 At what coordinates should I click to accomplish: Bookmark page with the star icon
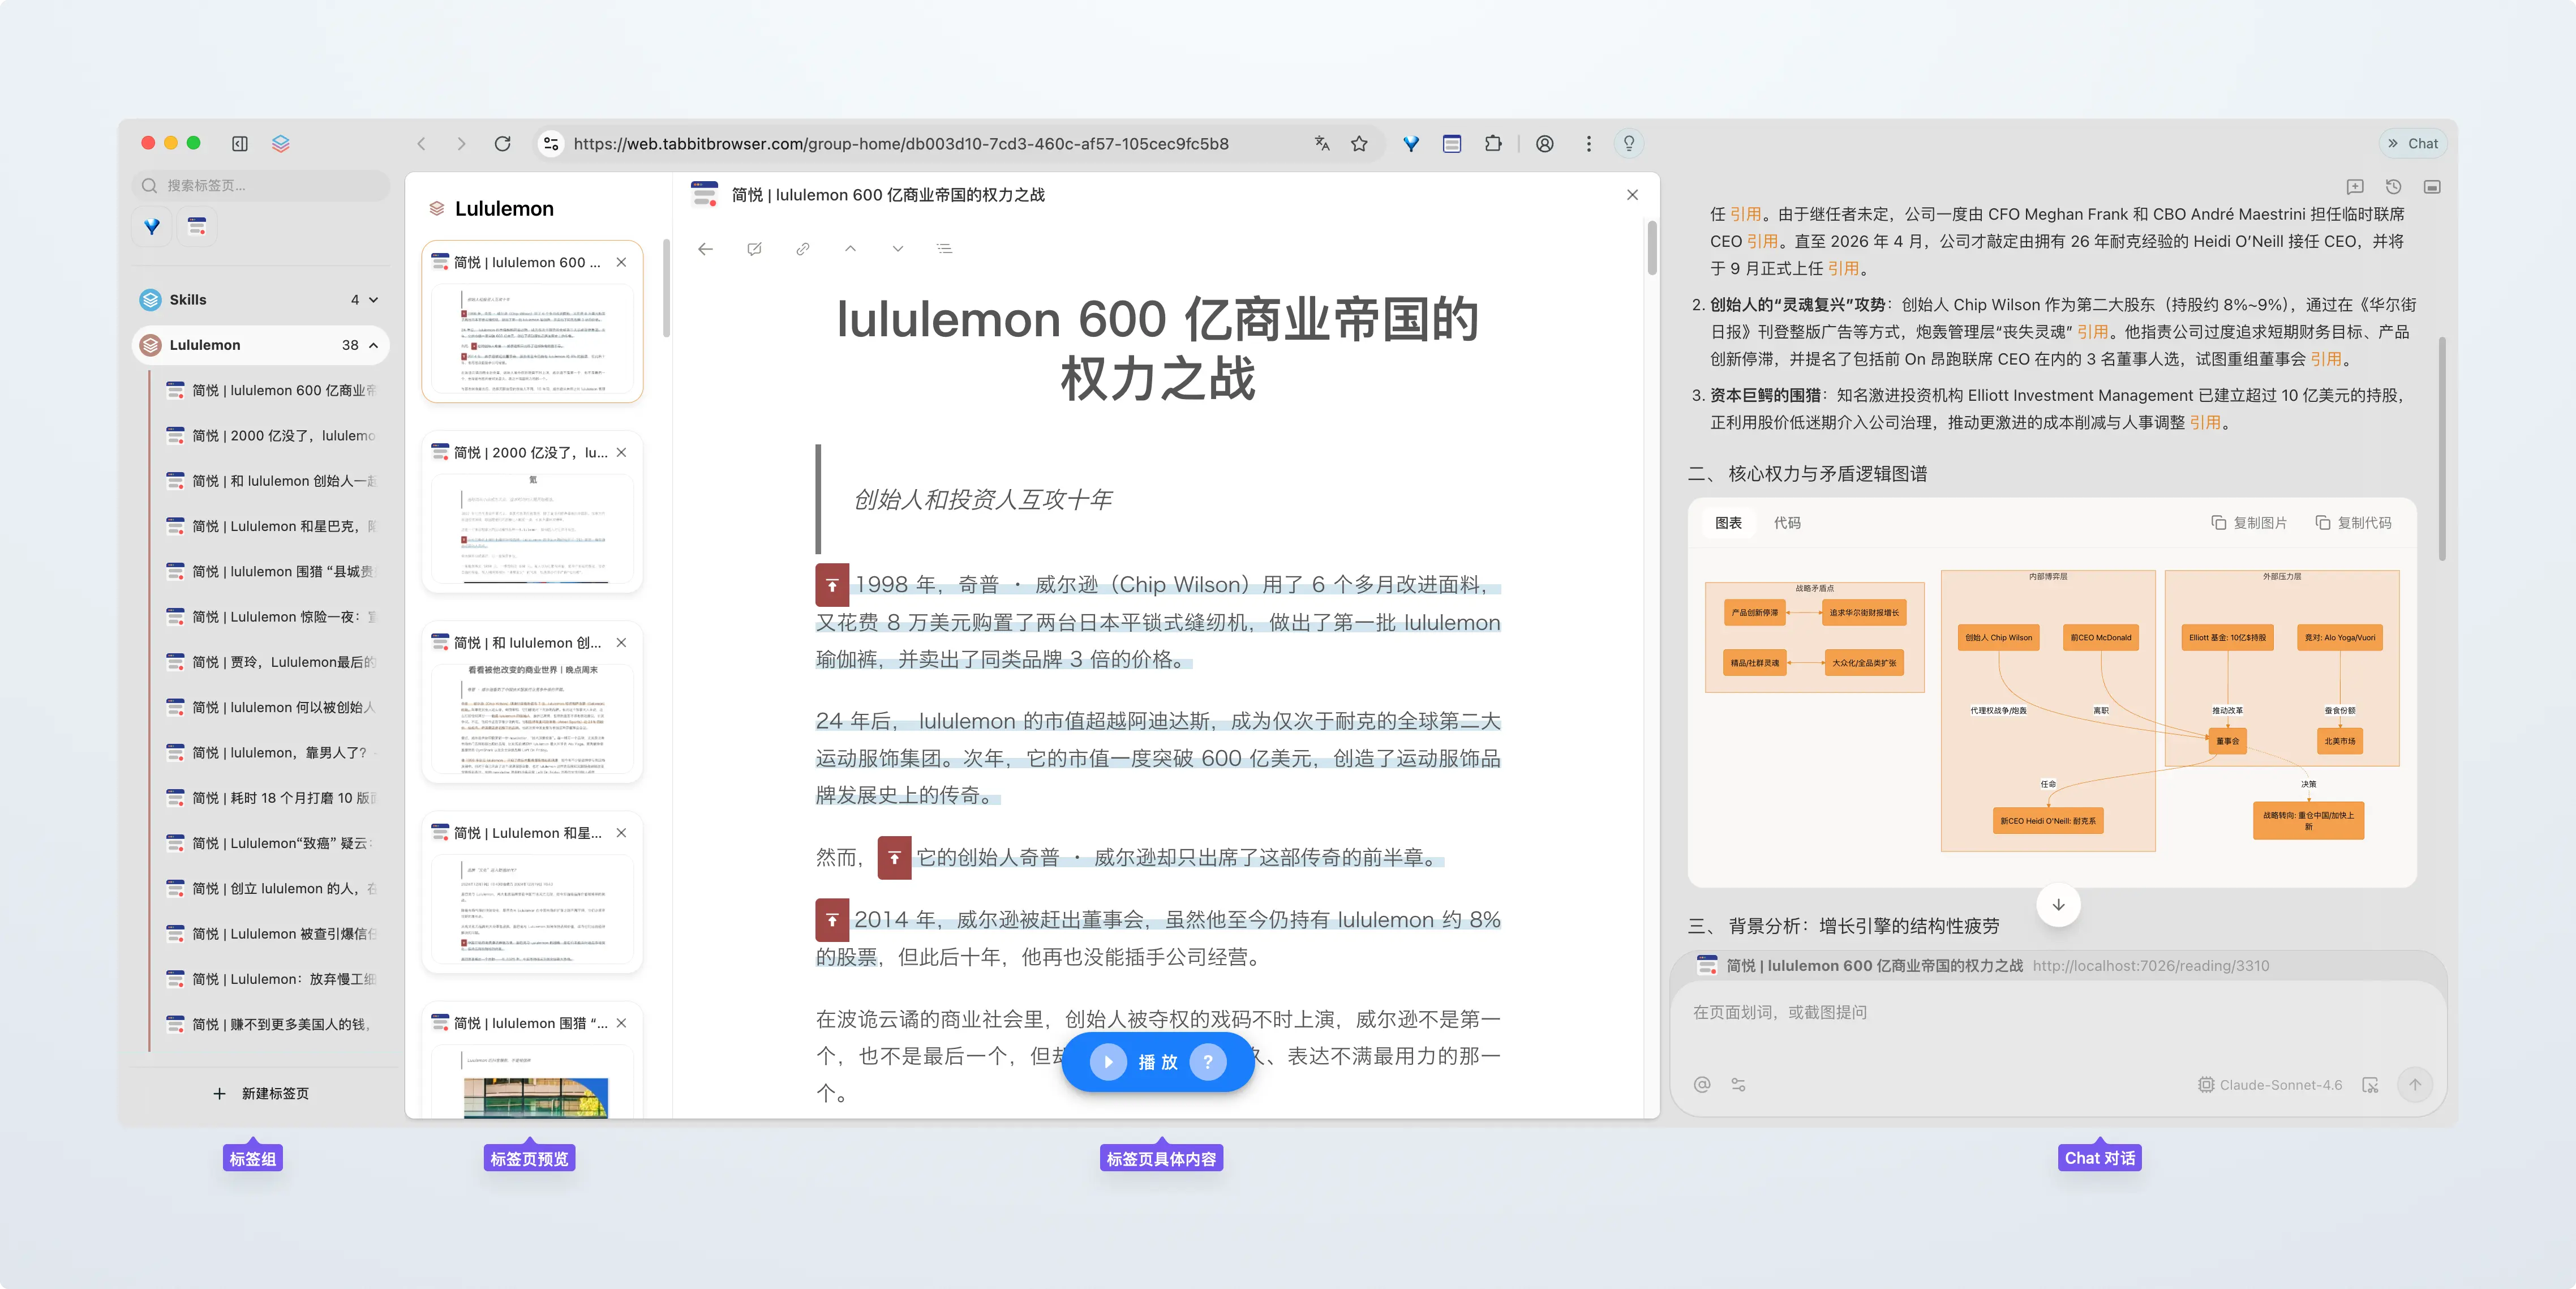coord(1359,144)
